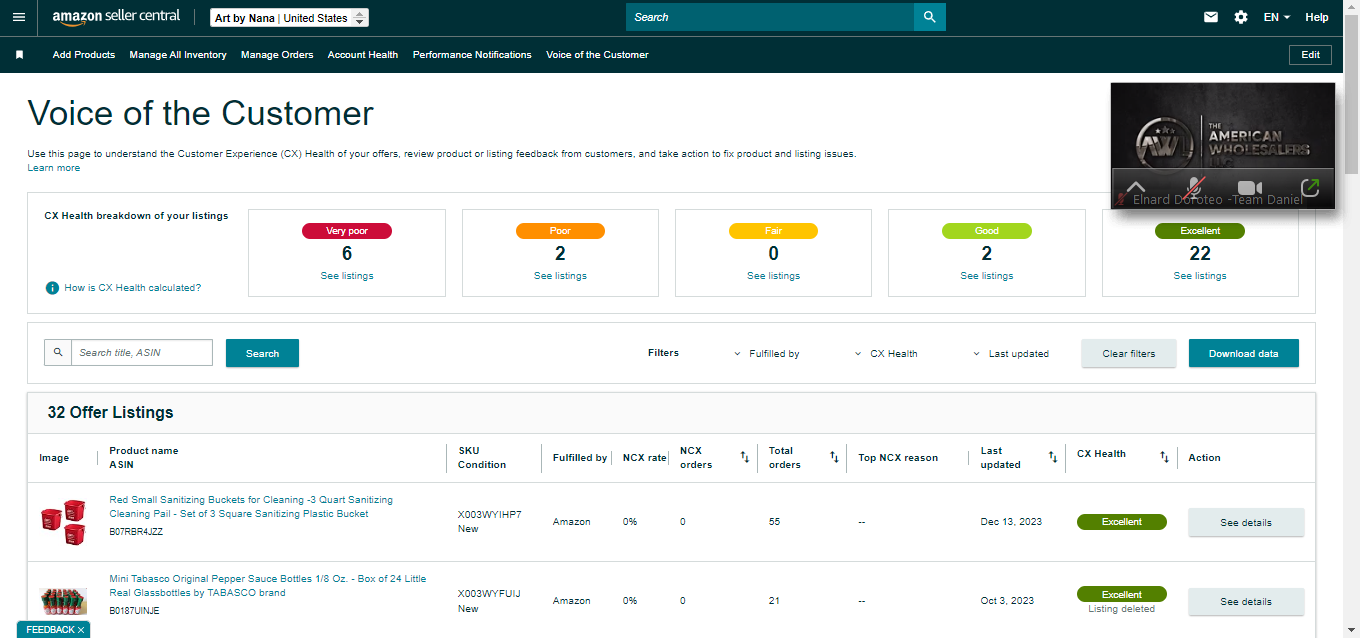Expand the video overlay with up chevron
Viewport: 1360px width, 638px height.
click(1136, 187)
